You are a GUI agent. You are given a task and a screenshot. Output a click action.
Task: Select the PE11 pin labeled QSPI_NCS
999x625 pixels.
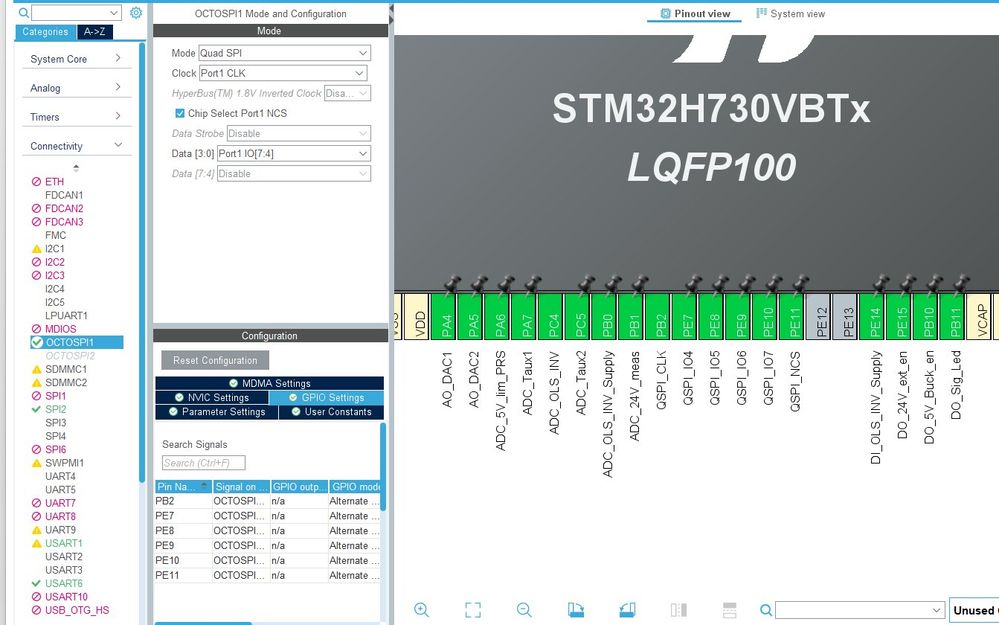tap(794, 316)
